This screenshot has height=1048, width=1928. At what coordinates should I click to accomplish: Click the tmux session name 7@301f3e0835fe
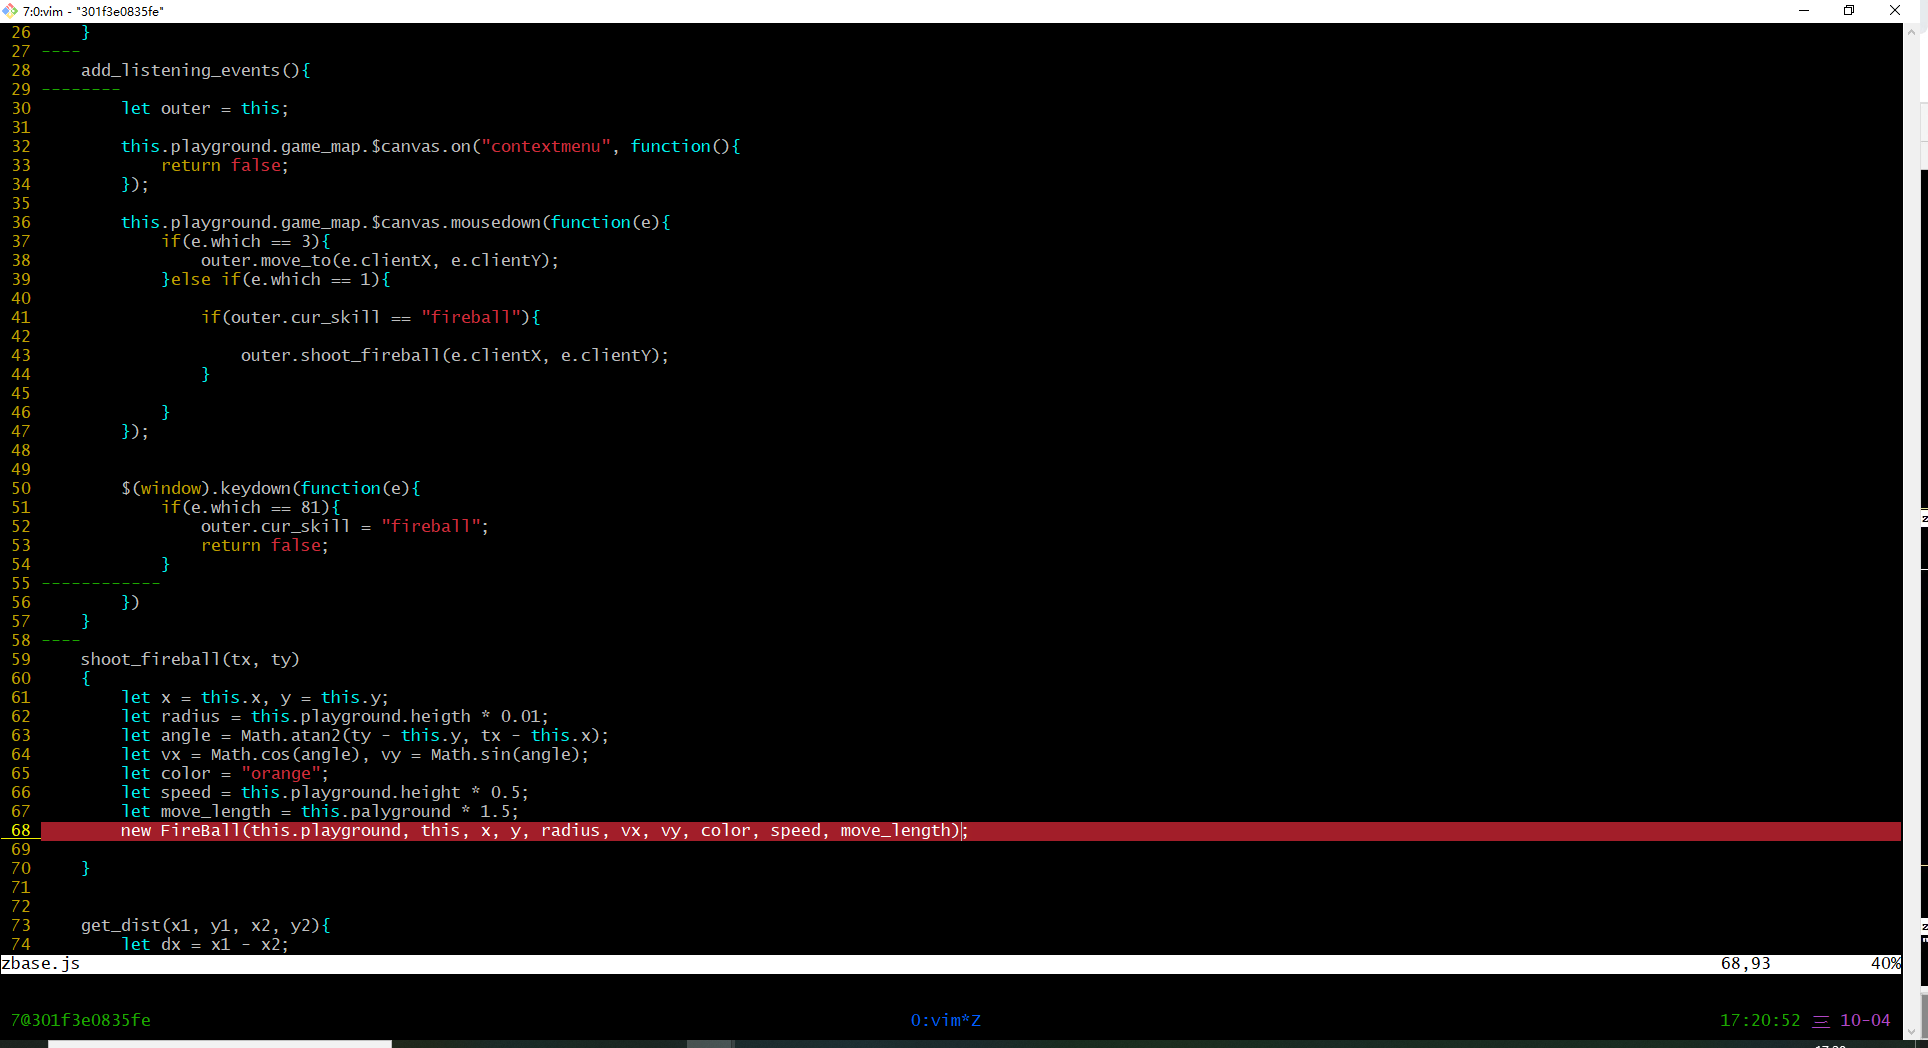coord(80,1021)
